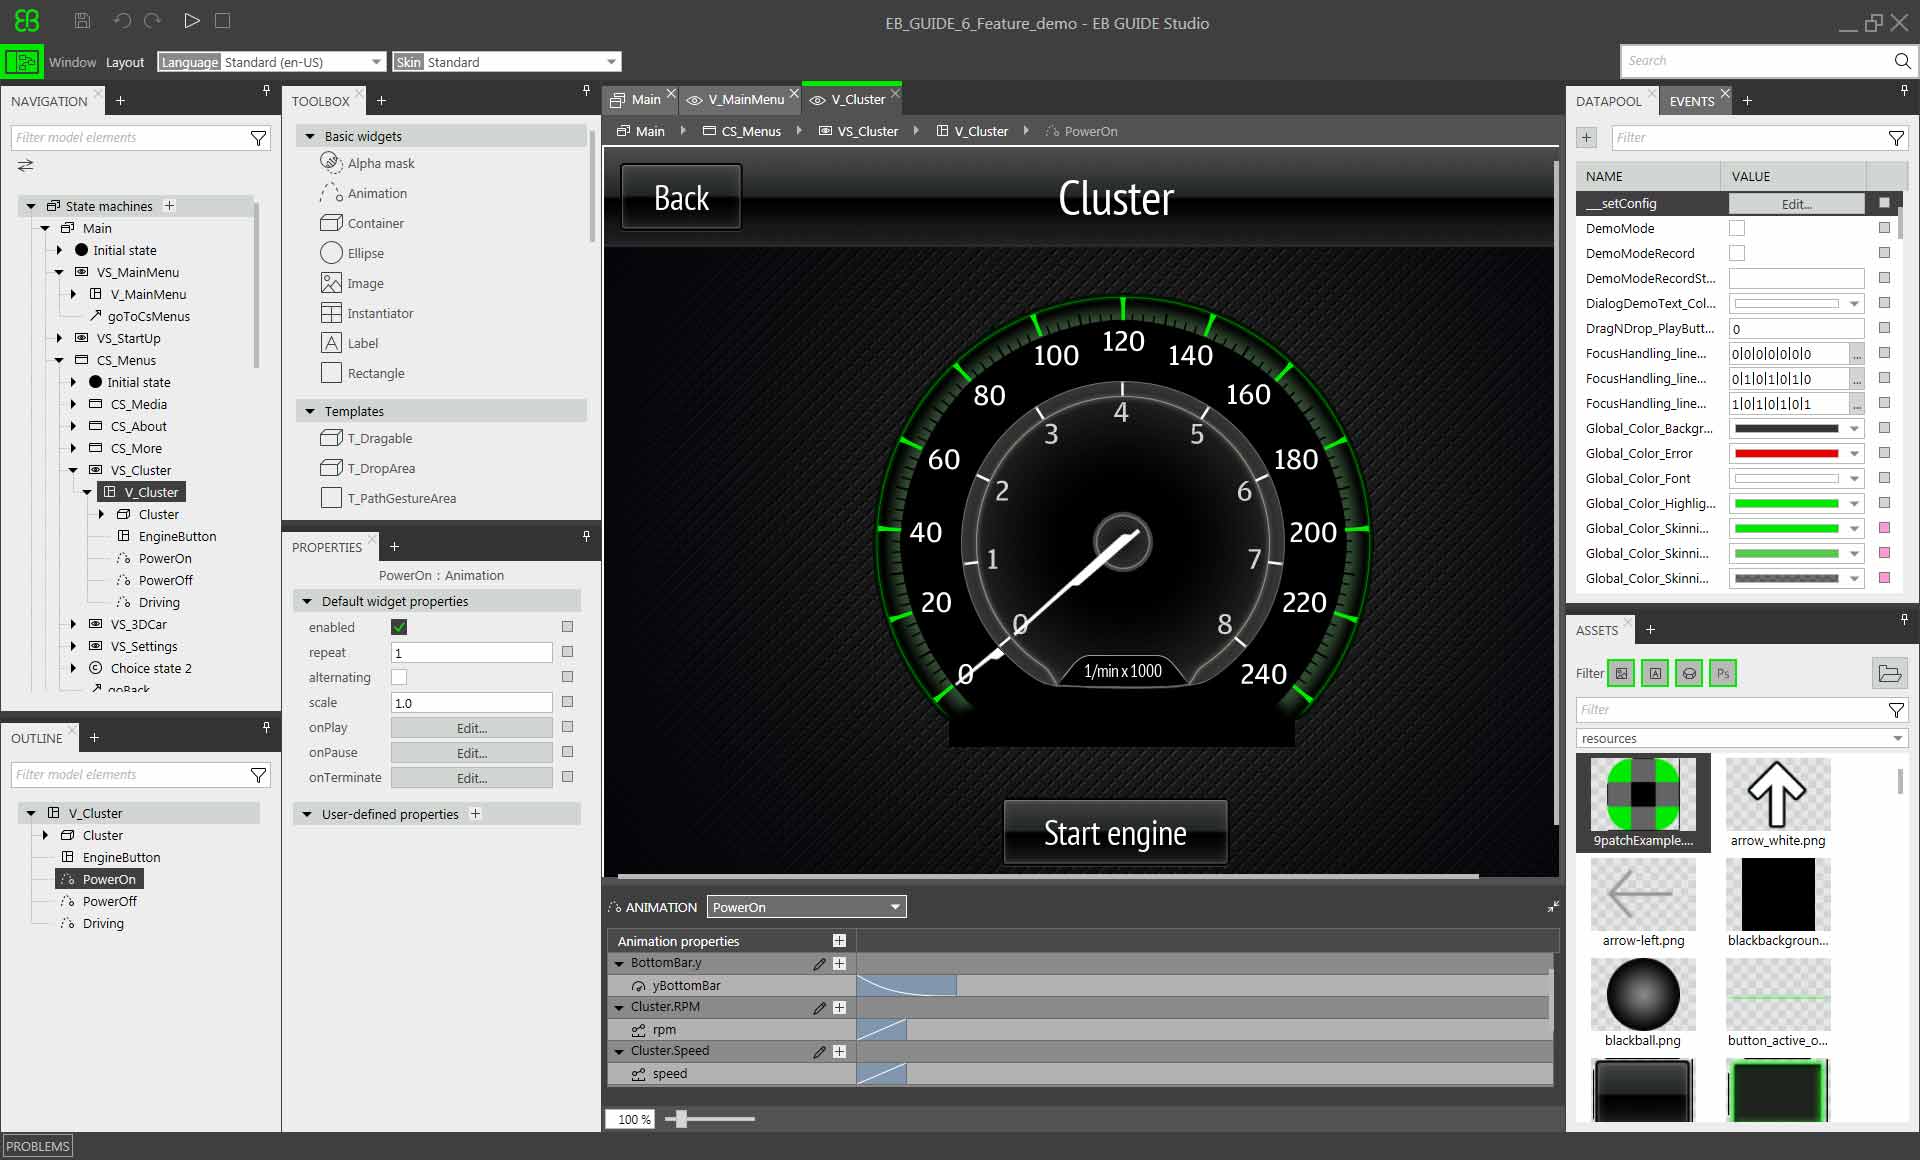
Task: Click the Undo arrow icon
Action: click(122, 21)
